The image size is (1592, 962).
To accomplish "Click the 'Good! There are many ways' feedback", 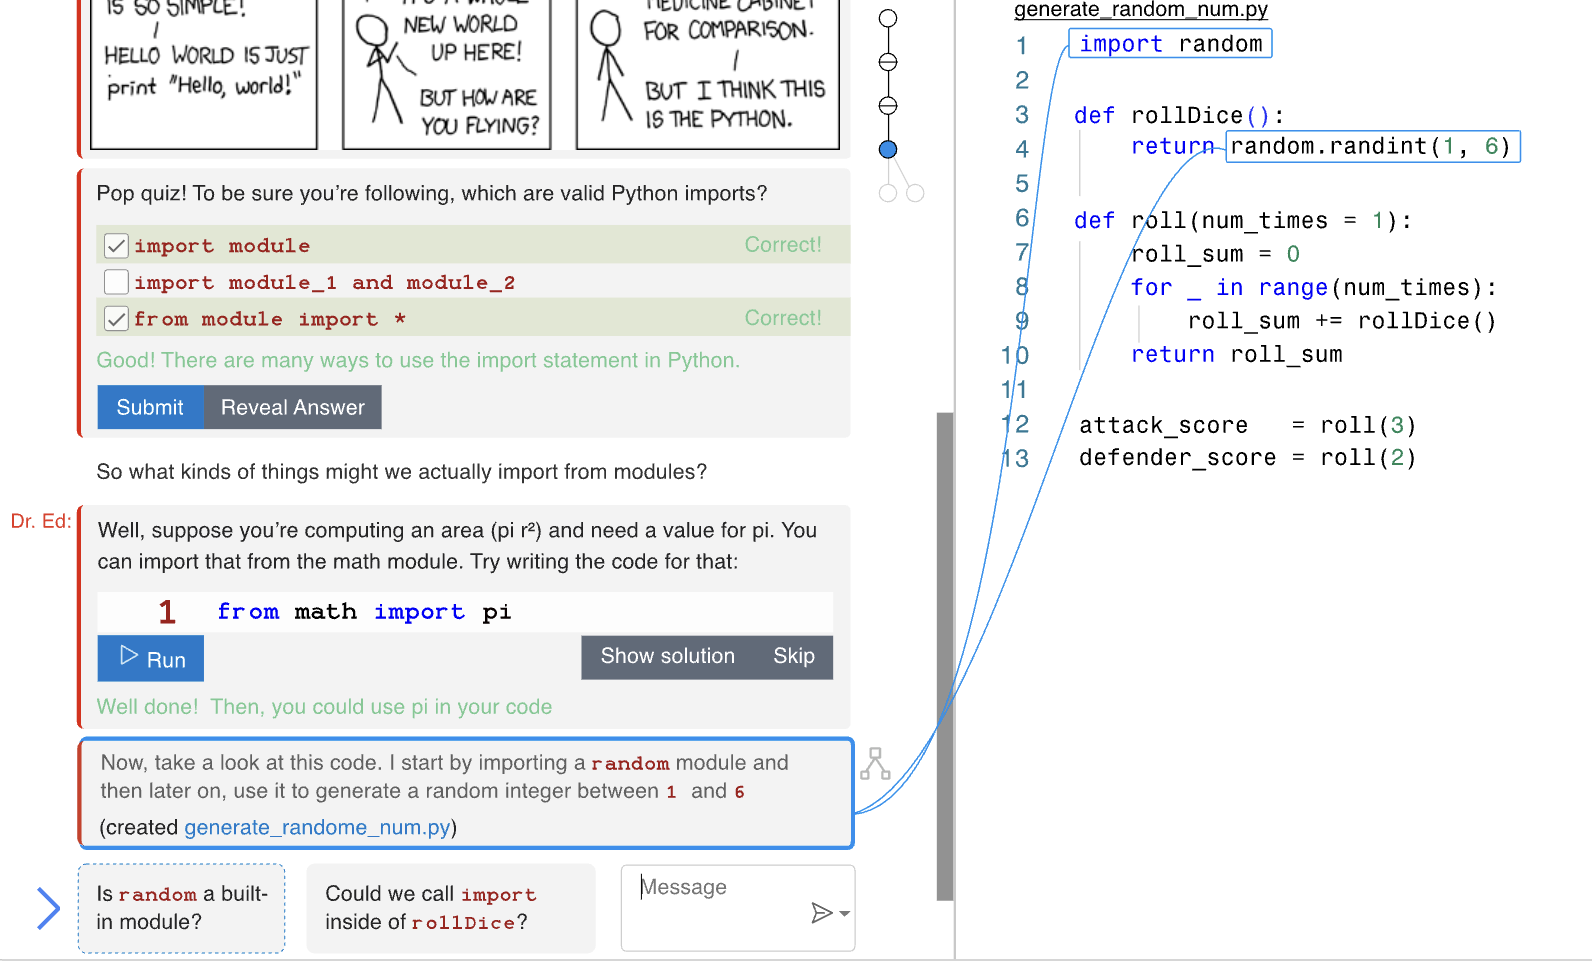I will pos(418,360).
